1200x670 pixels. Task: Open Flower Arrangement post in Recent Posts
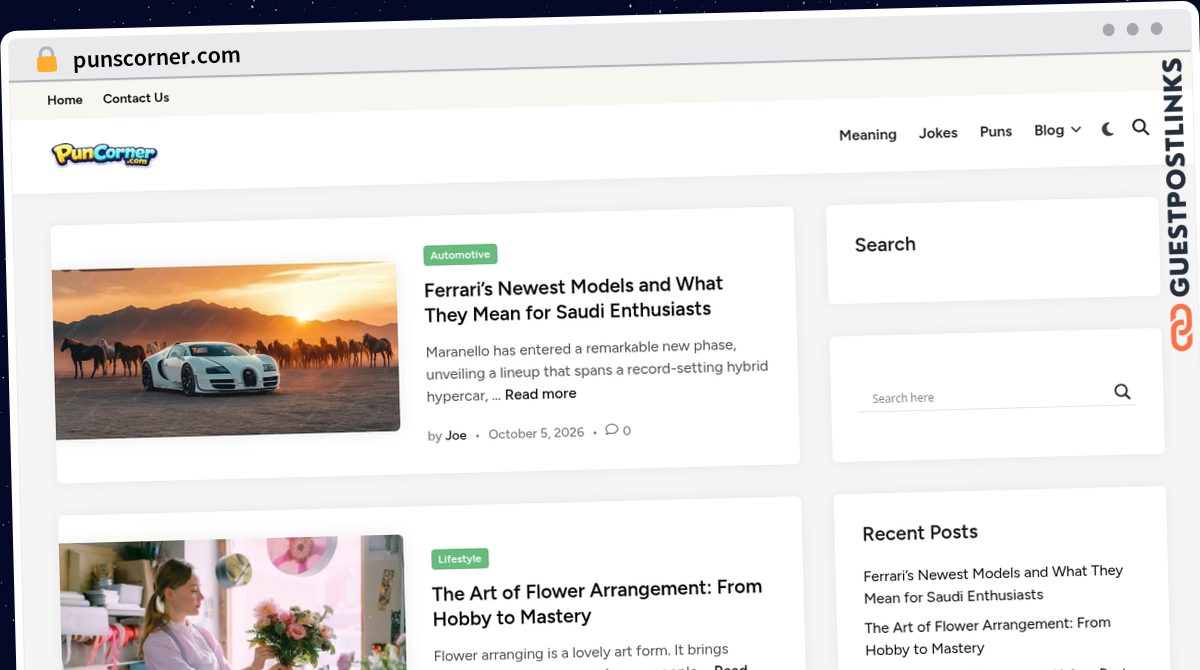coord(987,636)
